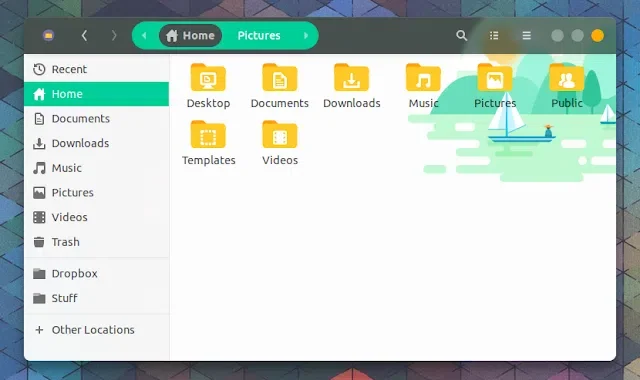Expand path bar left arrow

[x=144, y=36]
